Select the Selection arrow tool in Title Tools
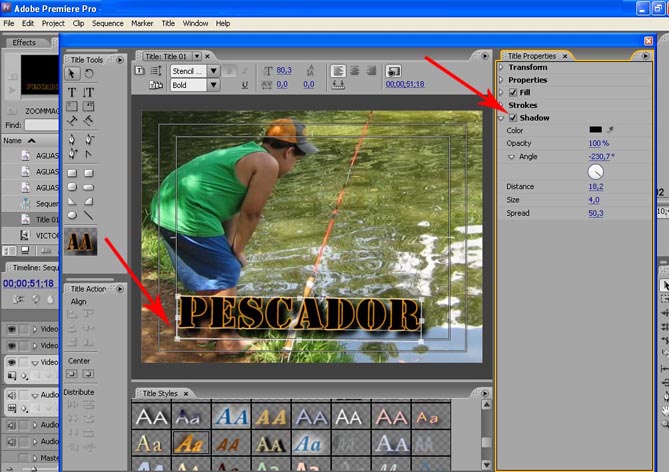 pyautogui.click(x=72, y=73)
